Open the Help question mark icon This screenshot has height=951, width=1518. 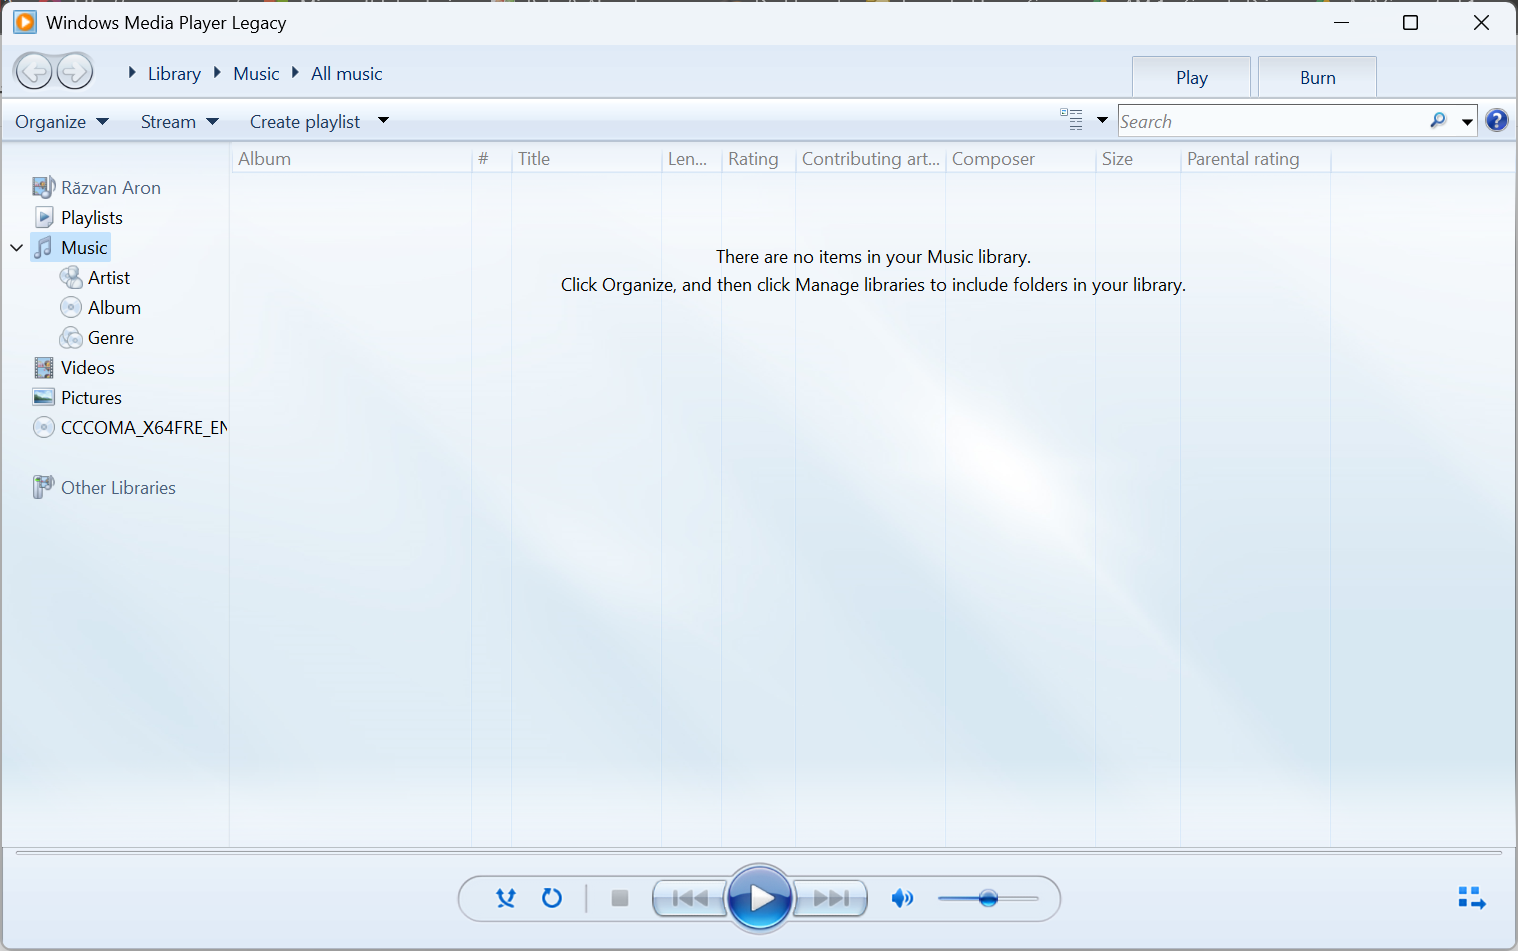(1496, 121)
